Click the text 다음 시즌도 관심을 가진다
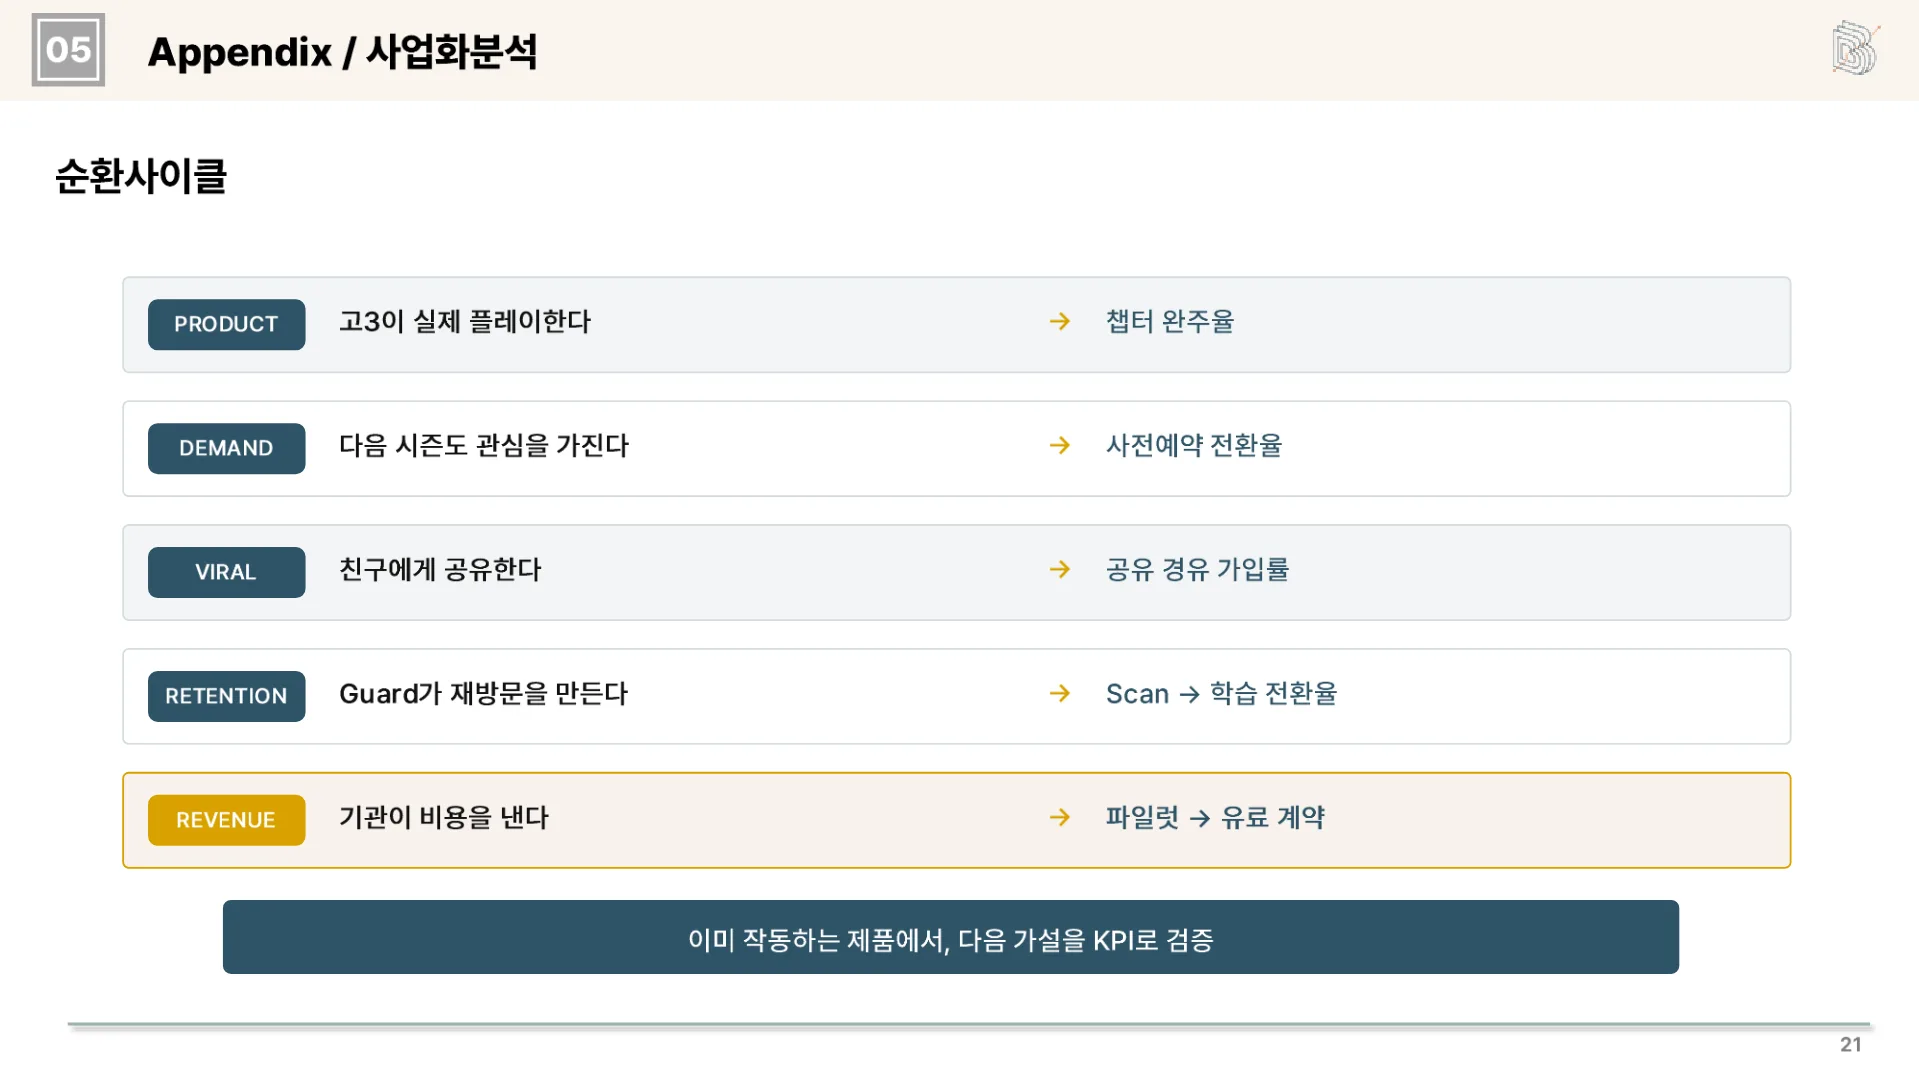Viewport: 1919px width, 1080px height. [x=484, y=445]
